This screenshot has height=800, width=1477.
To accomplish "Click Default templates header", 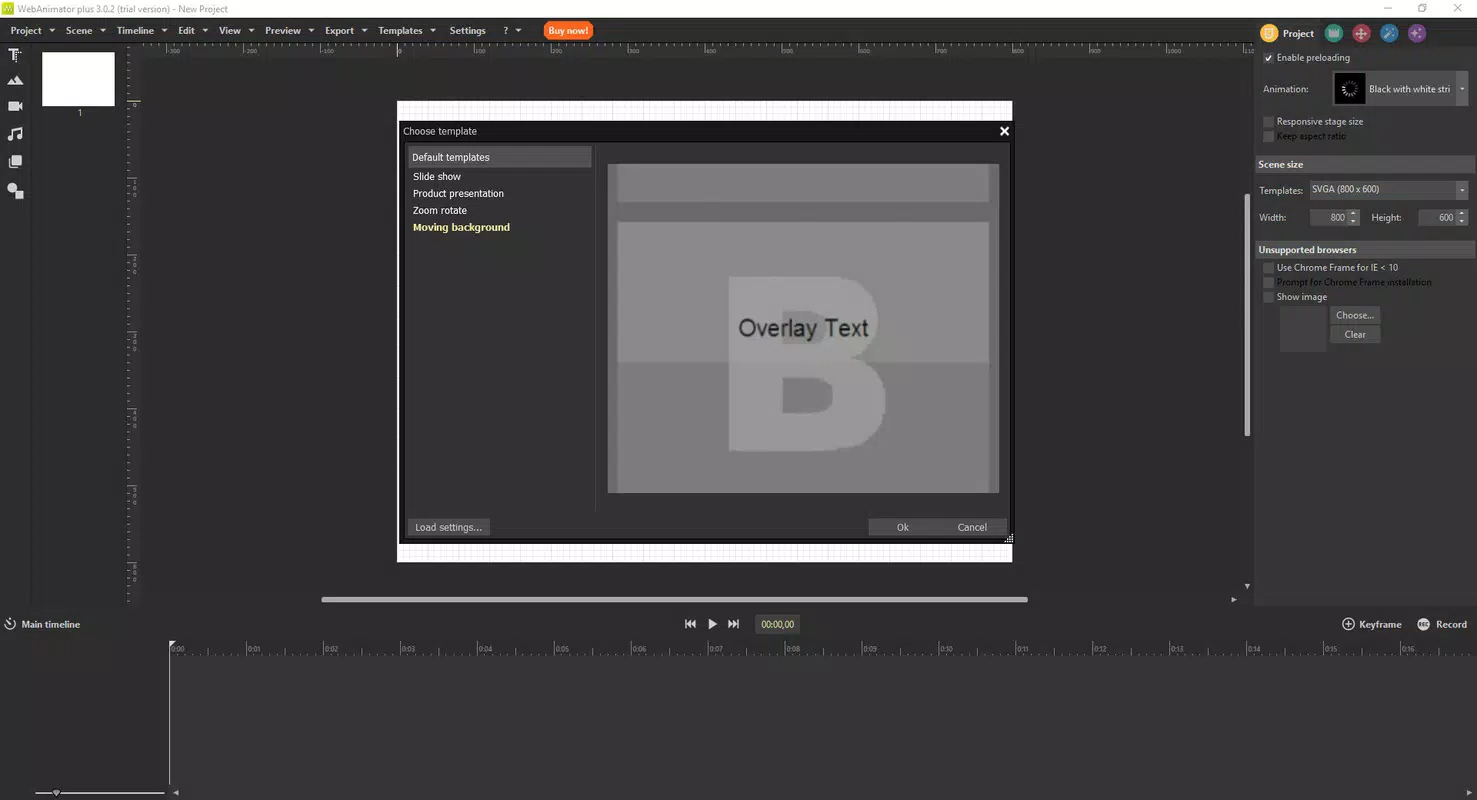I will point(500,157).
